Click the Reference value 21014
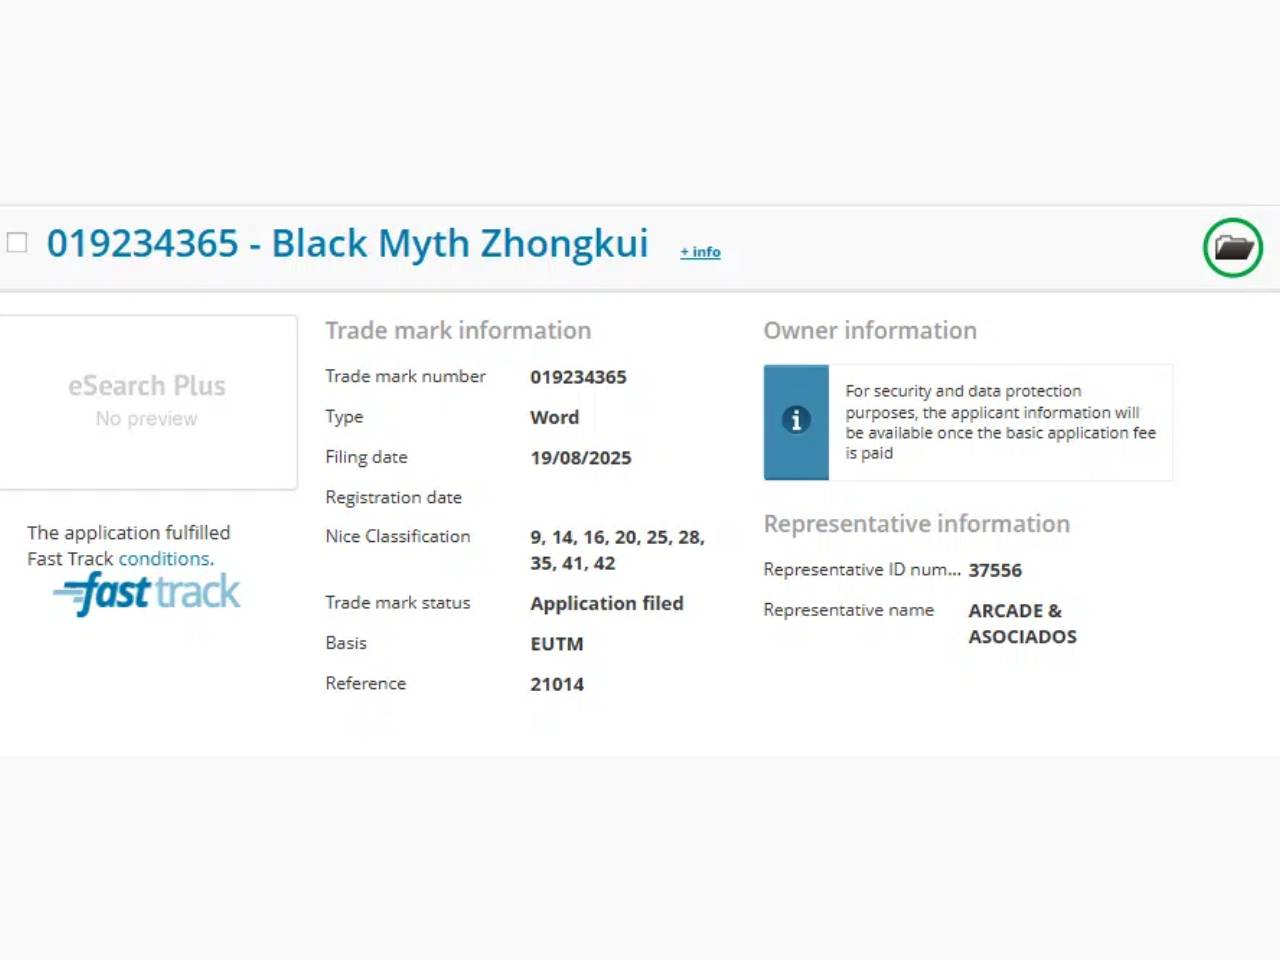 click(557, 684)
